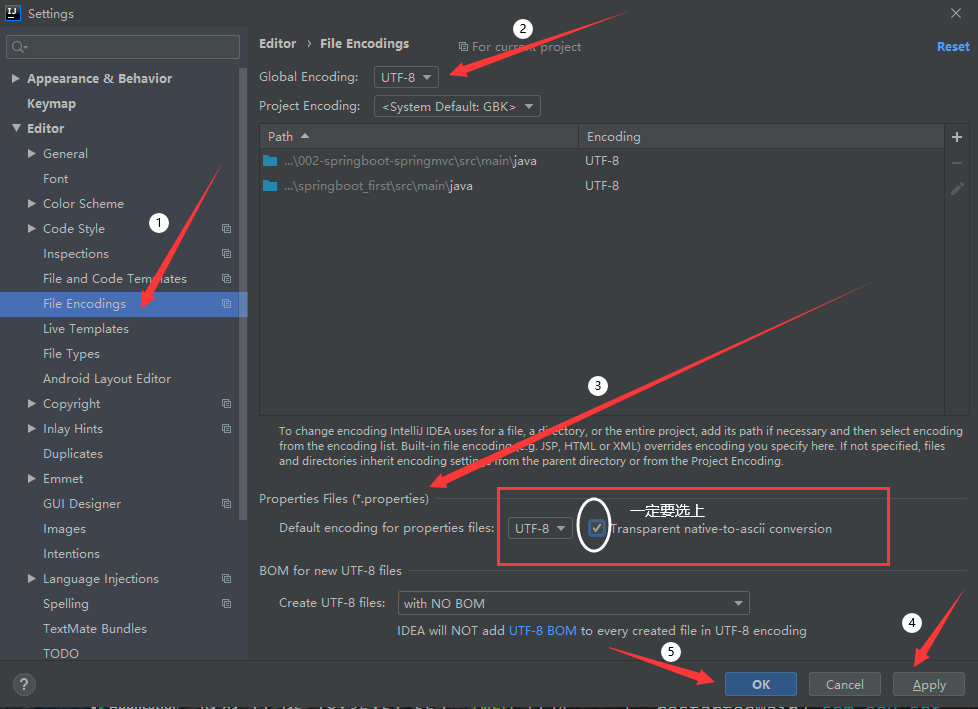Image resolution: width=978 pixels, height=709 pixels.
Task: Open the UTF-8 BOM link
Action: 543,630
